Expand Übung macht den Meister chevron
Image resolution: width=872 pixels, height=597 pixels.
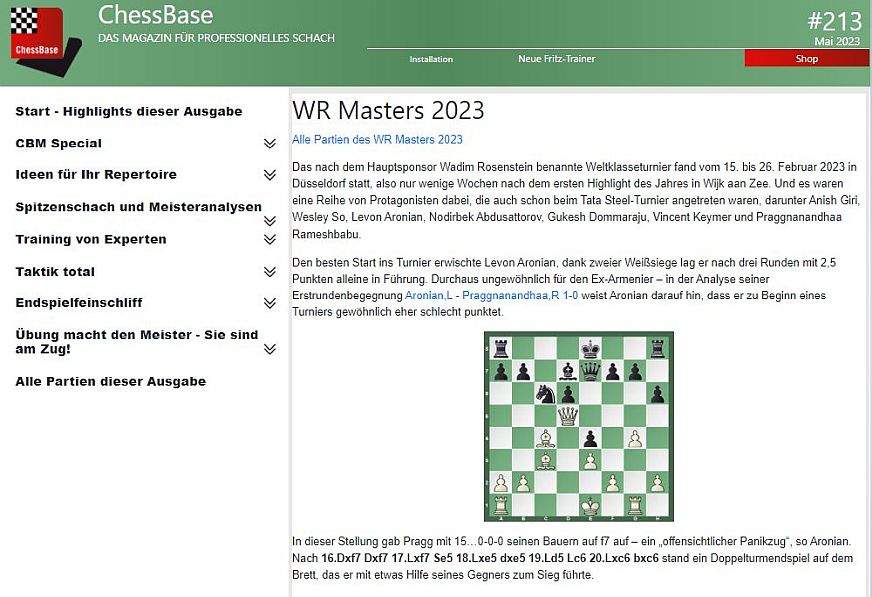click(269, 349)
